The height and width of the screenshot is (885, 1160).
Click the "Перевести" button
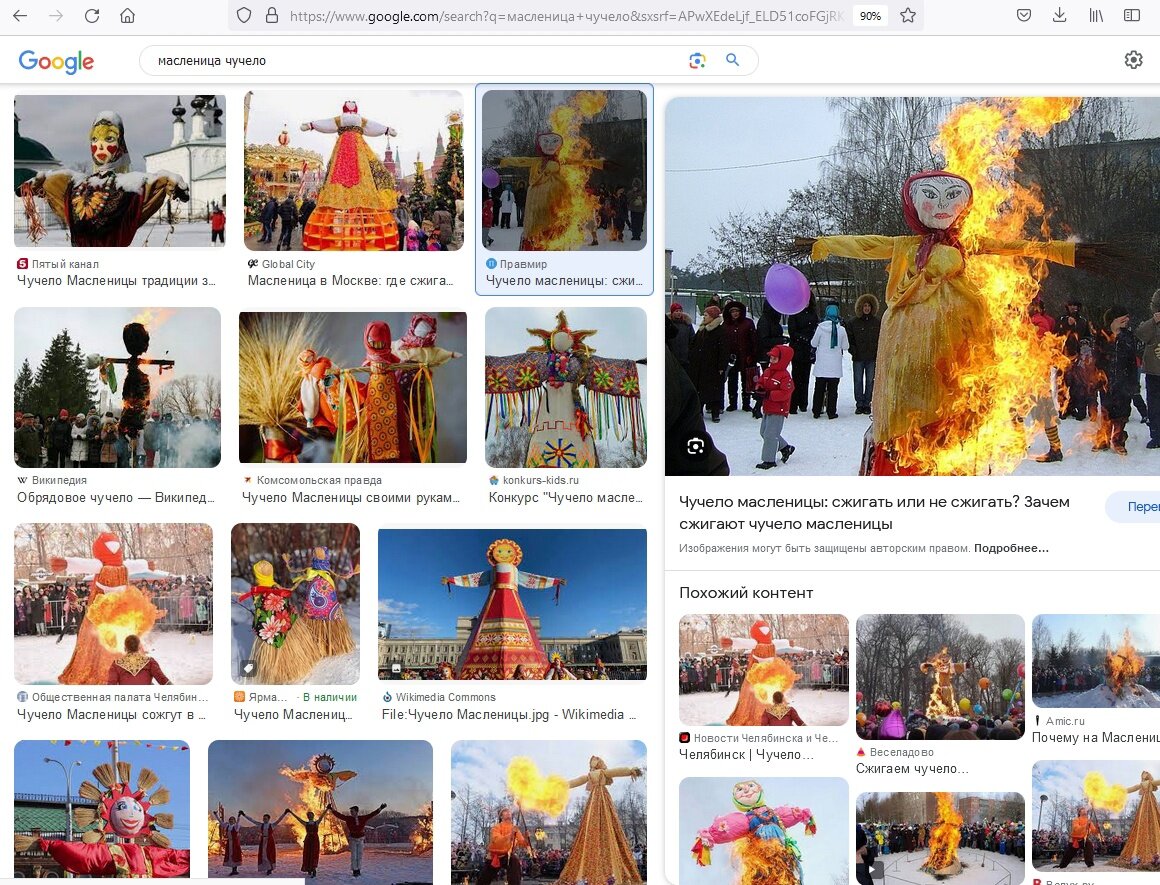[x=1140, y=507]
